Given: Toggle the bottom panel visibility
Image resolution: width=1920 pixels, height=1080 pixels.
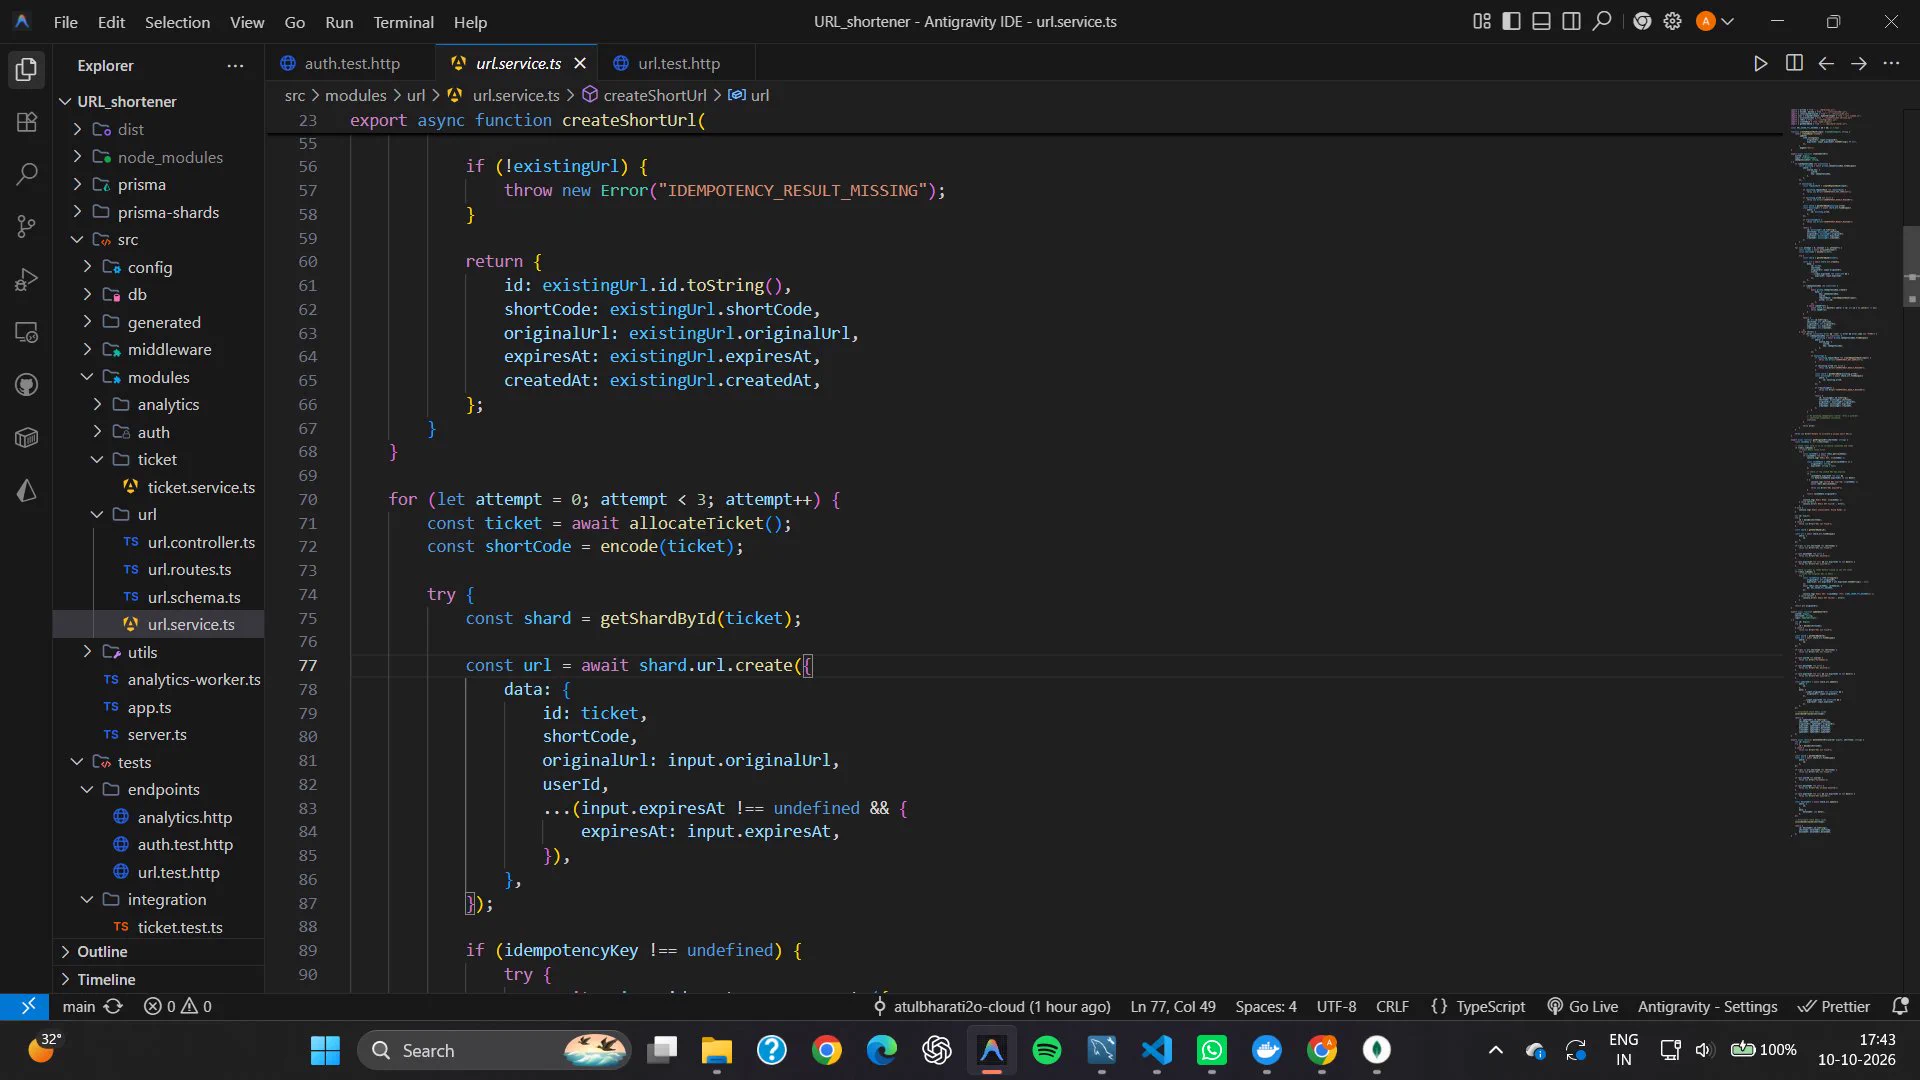Looking at the screenshot, I should point(1542,21).
